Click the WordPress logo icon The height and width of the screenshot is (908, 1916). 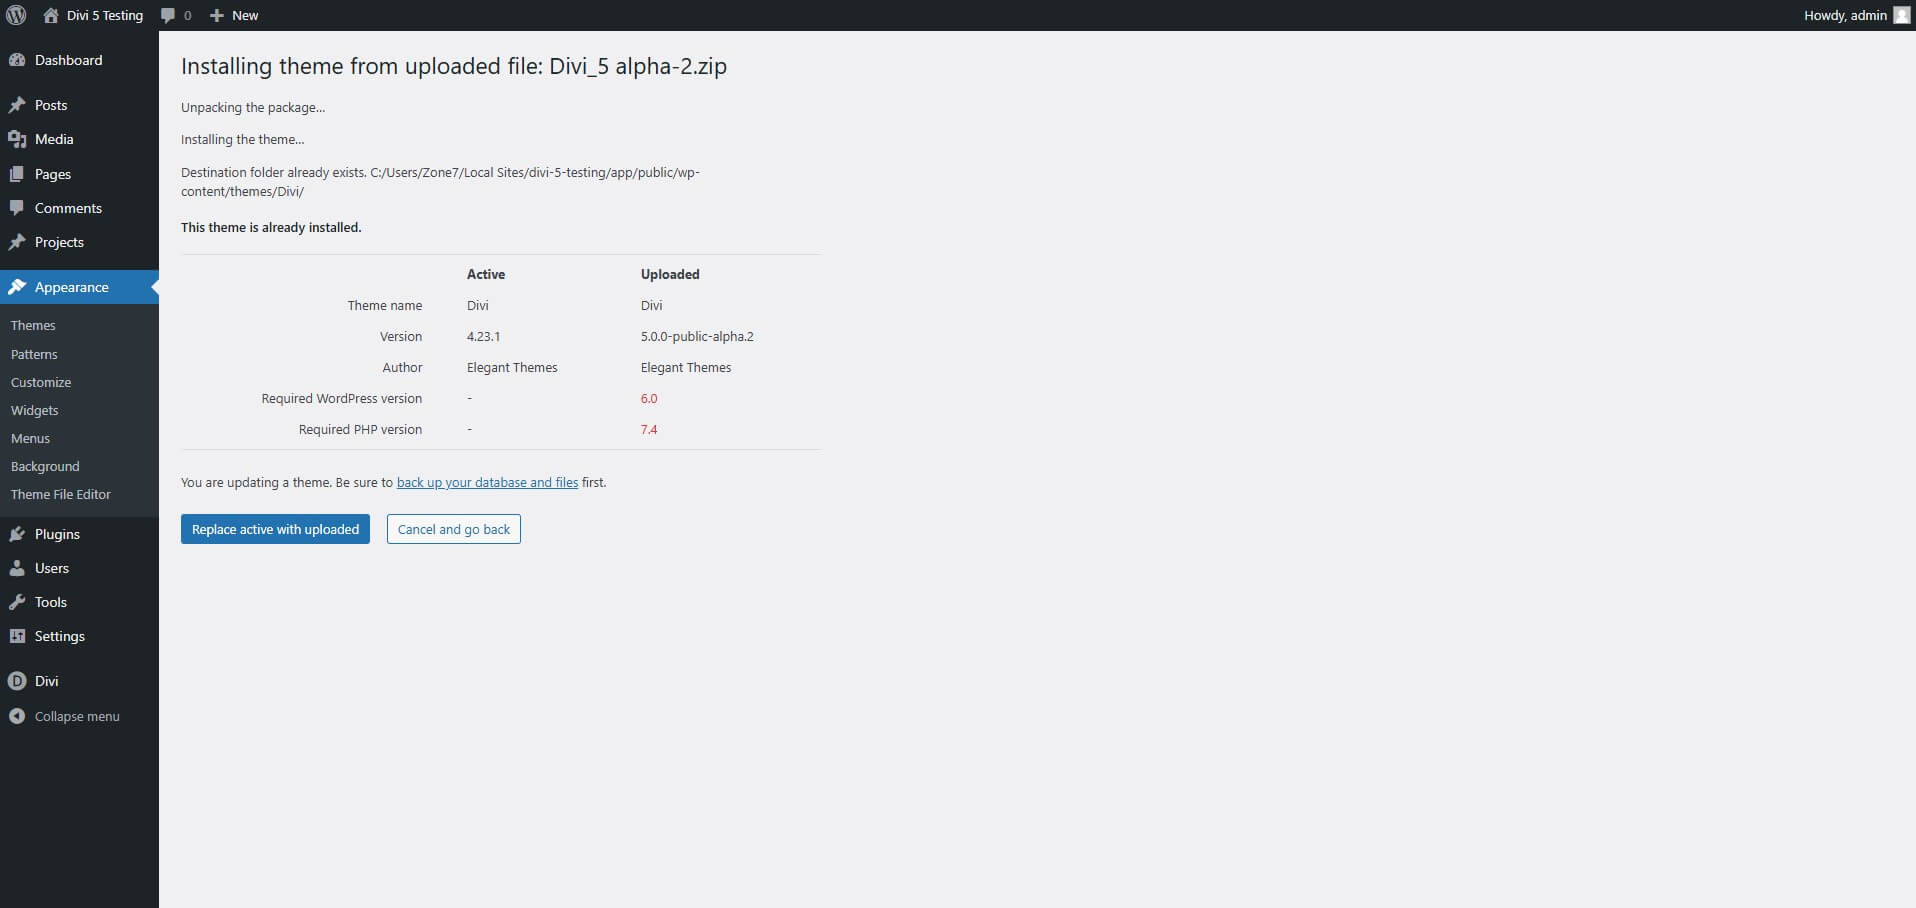coord(16,15)
